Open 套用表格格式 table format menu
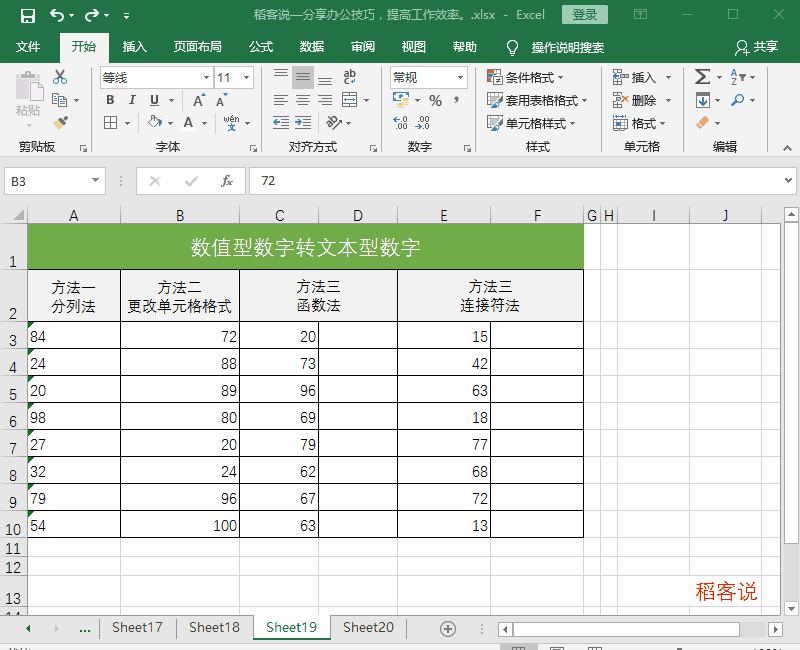The image size is (800, 650). point(537,101)
